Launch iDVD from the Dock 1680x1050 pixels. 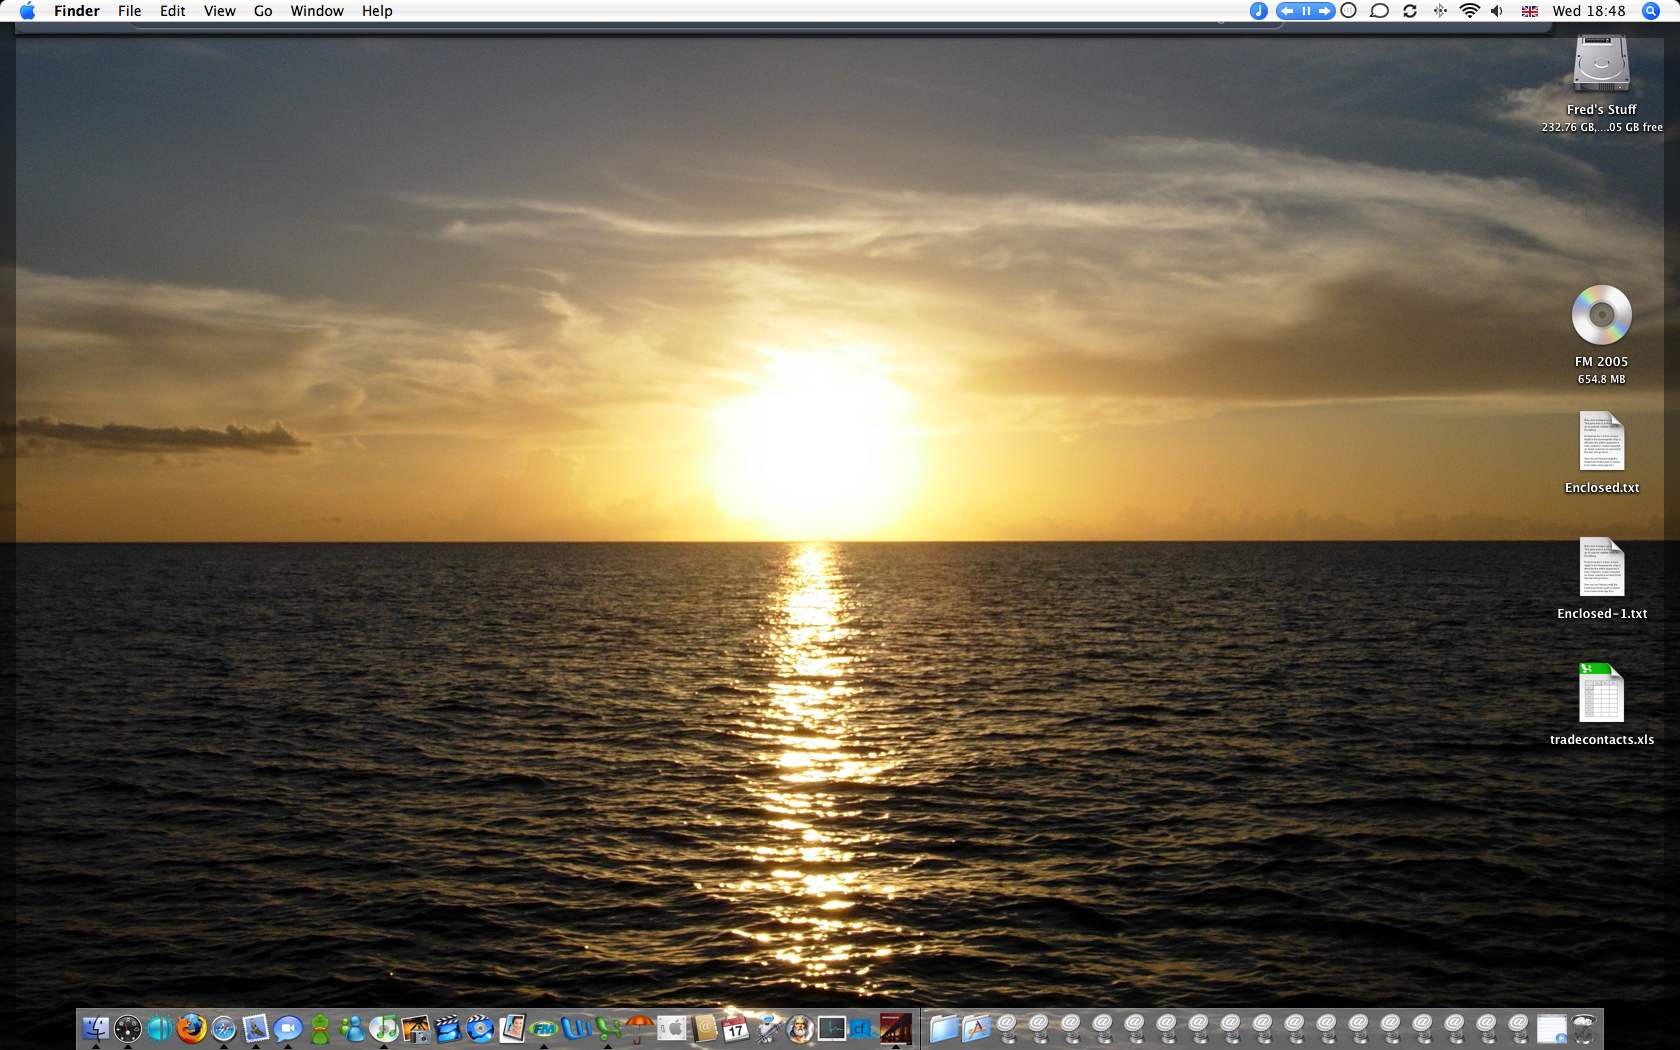(x=480, y=1028)
